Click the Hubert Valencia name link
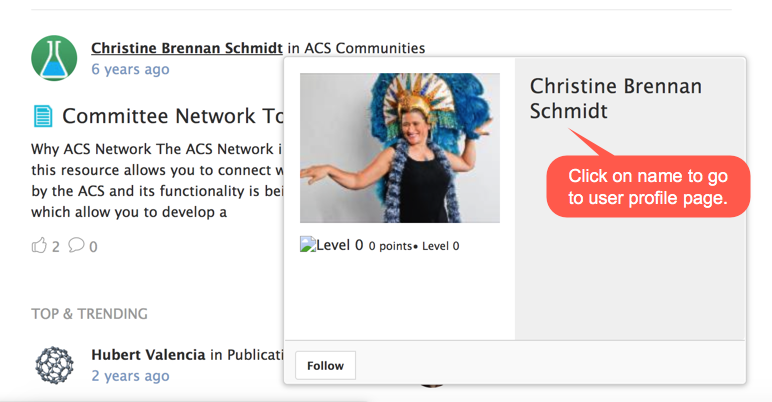 (148, 354)
